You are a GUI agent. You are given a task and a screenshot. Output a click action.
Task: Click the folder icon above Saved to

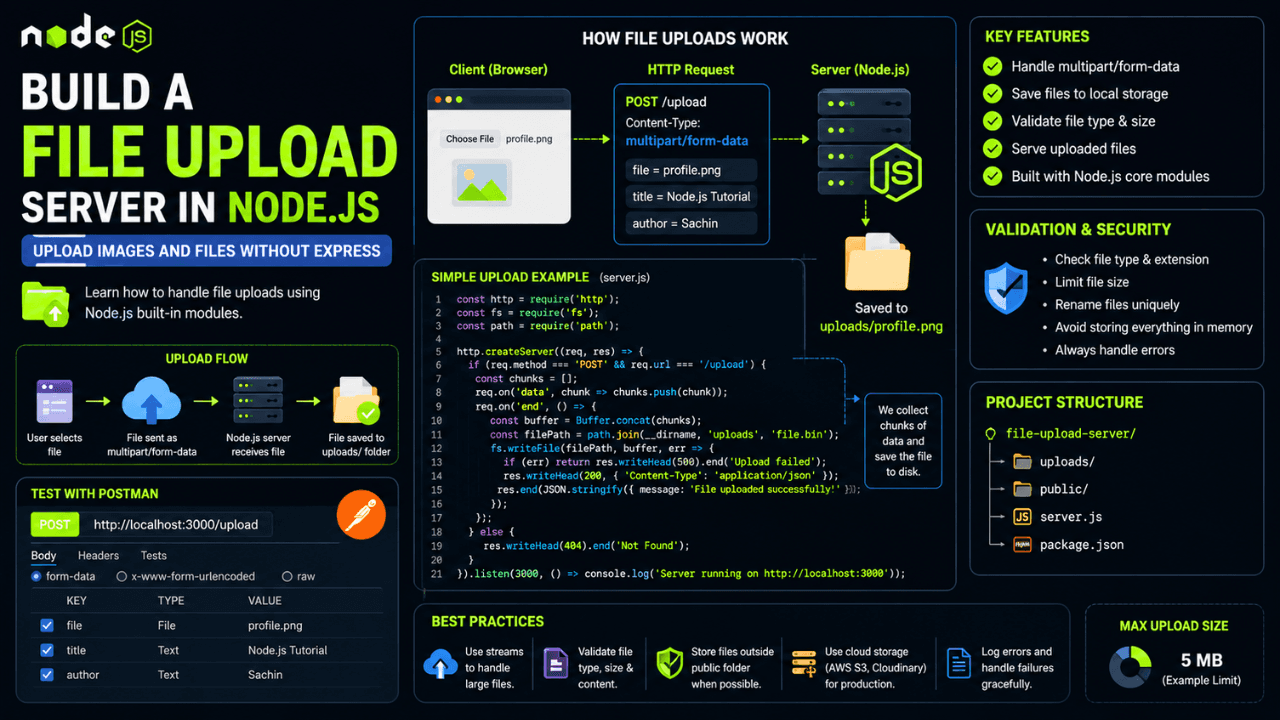[x=877, y=262]
